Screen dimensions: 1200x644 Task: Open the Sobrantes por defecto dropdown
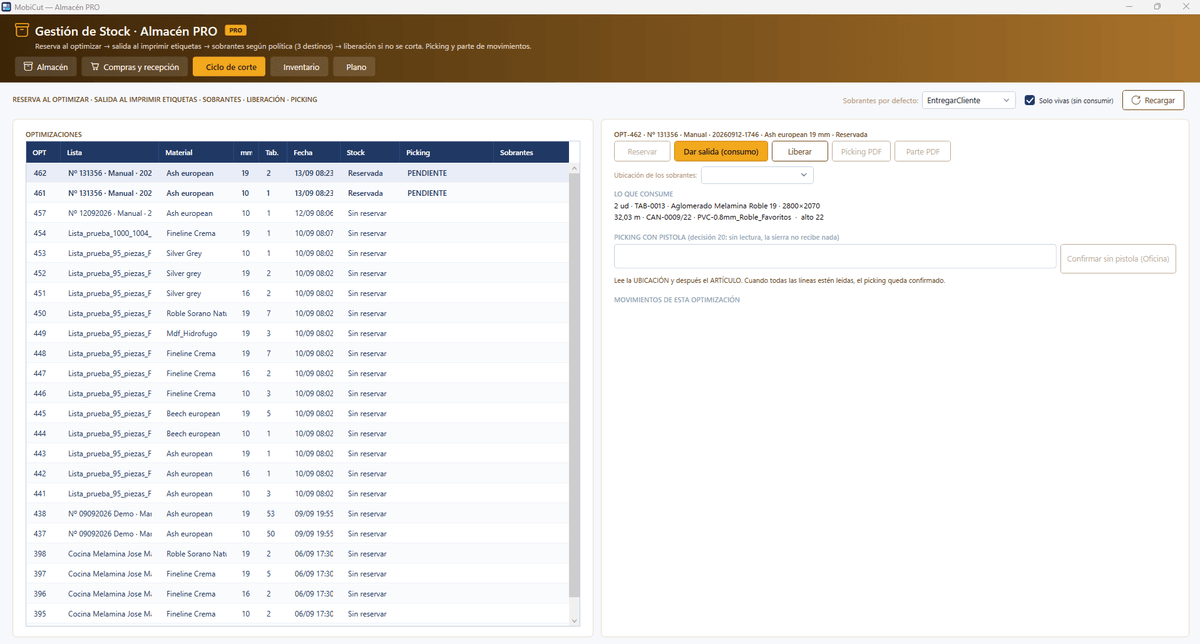click(968, 100)
